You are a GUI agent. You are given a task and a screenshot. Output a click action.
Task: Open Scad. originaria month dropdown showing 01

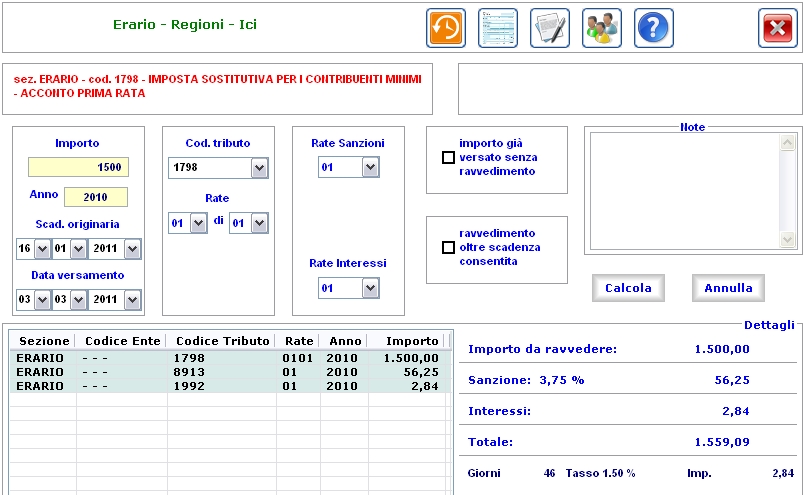click(x=78, y=249)
